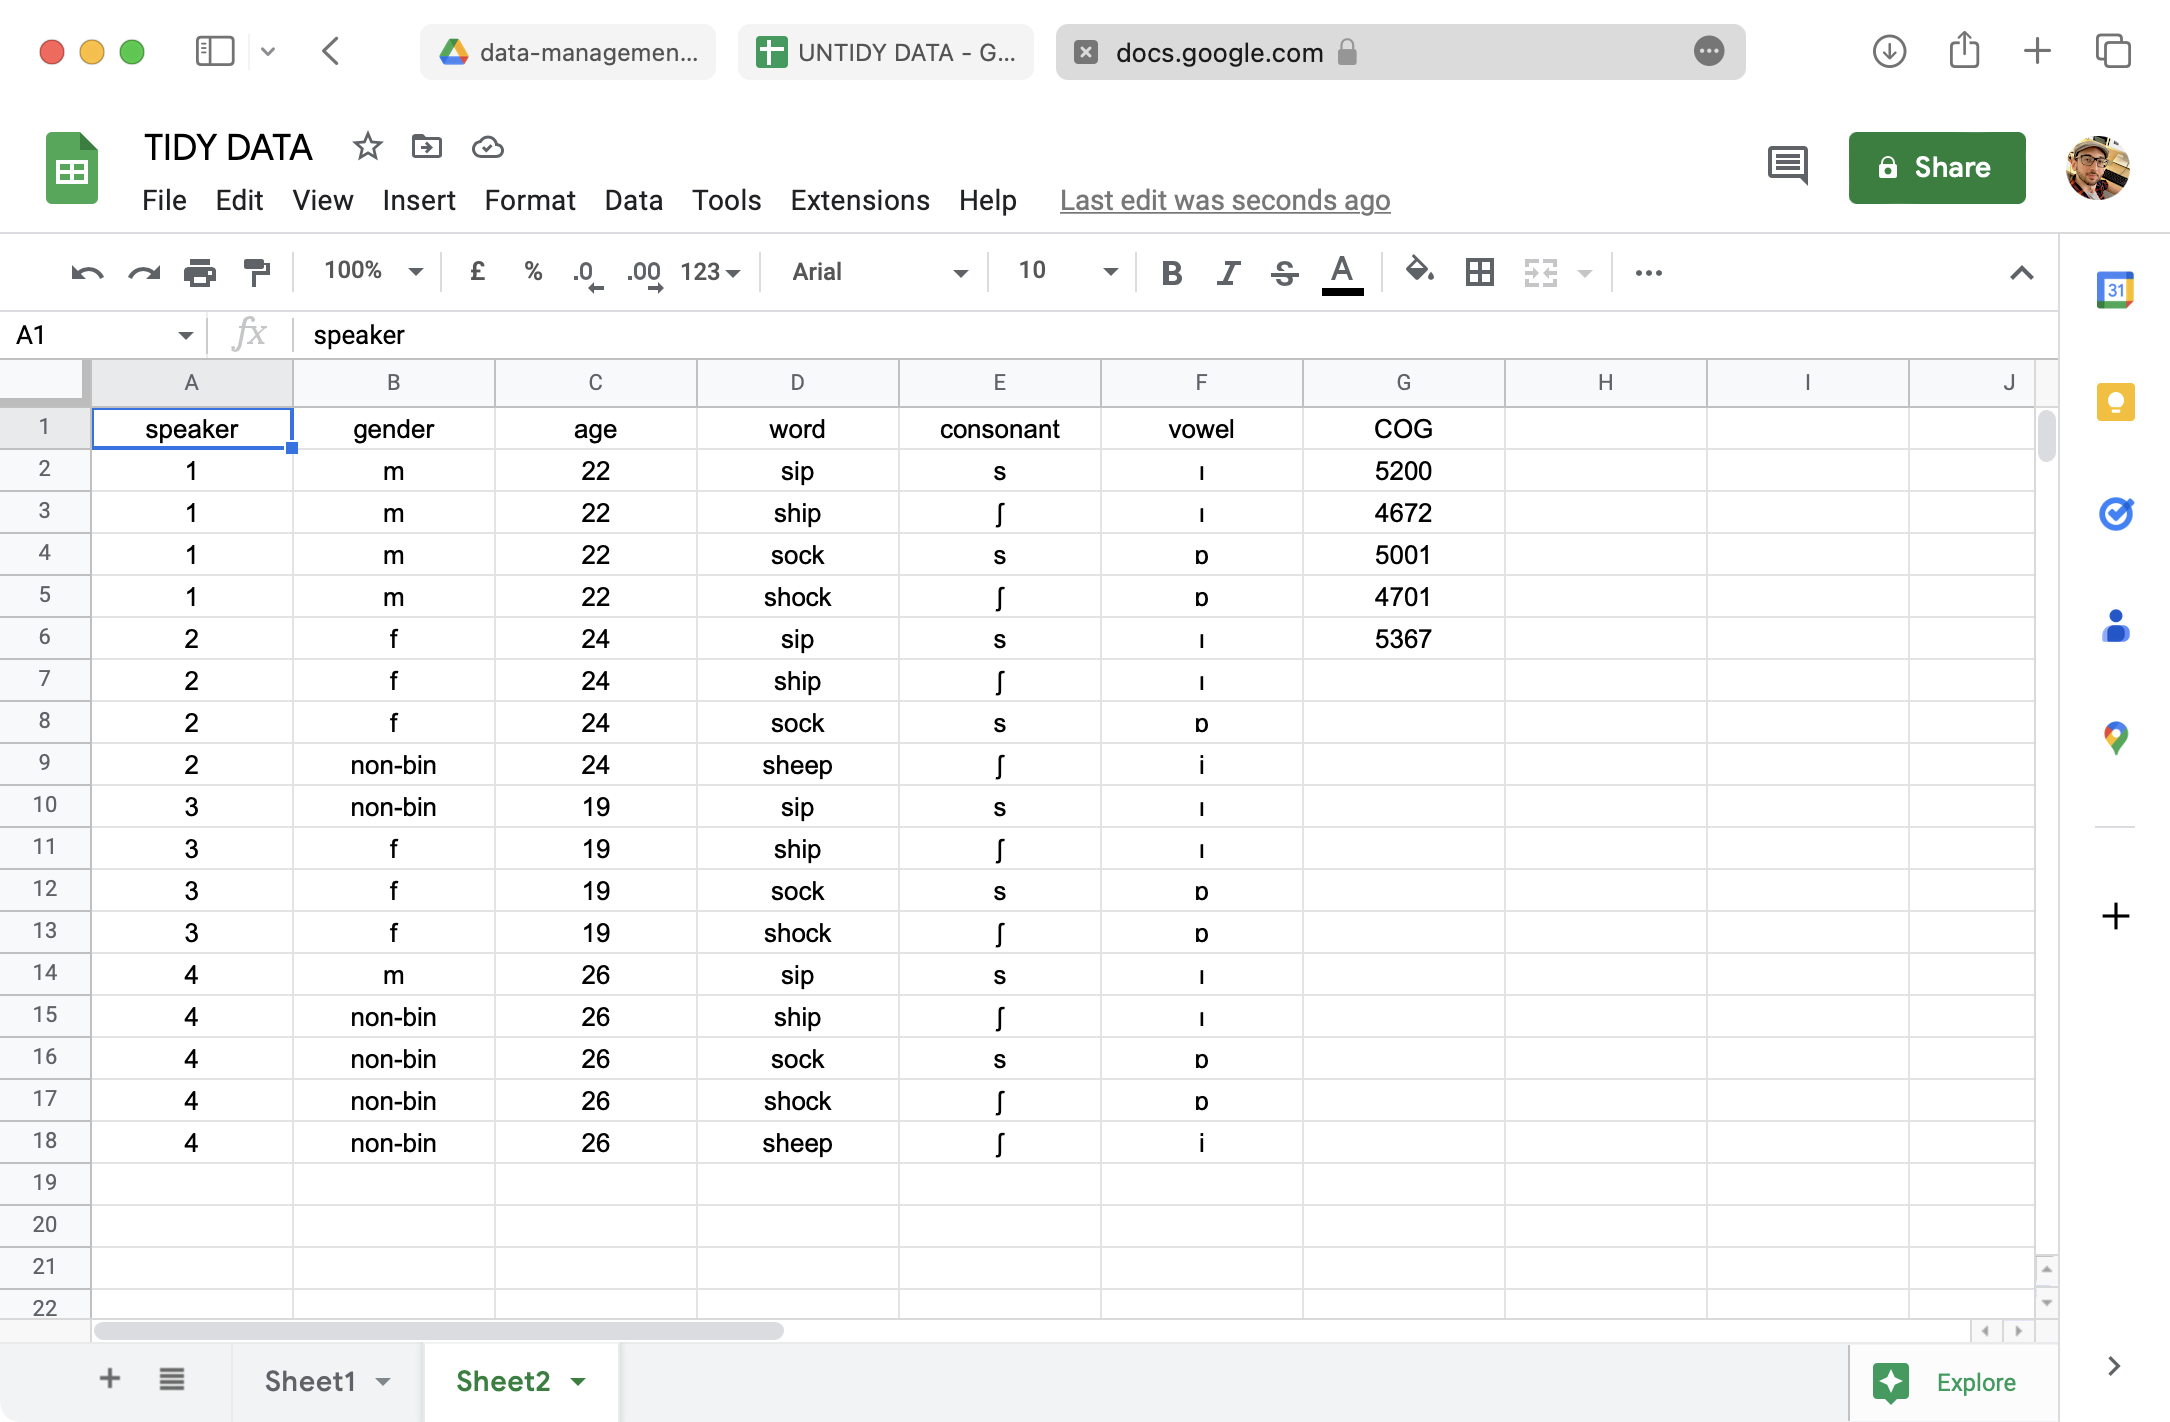
Task: Switch to the Sheet1 tab
Action: click(x=310, y=1381)
